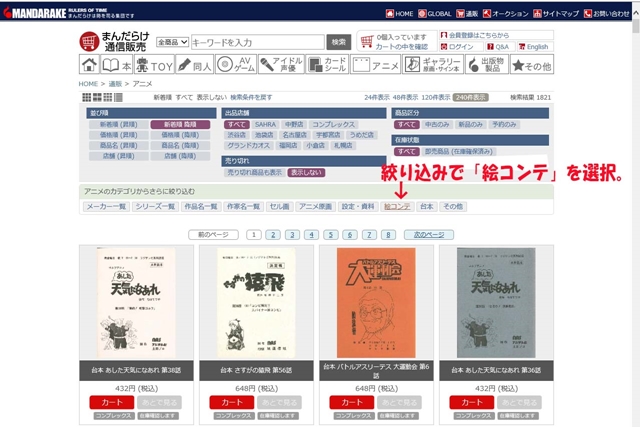Select the 絵コンテ category filter
The image size is (640, 427).
[x=397, y=206]
